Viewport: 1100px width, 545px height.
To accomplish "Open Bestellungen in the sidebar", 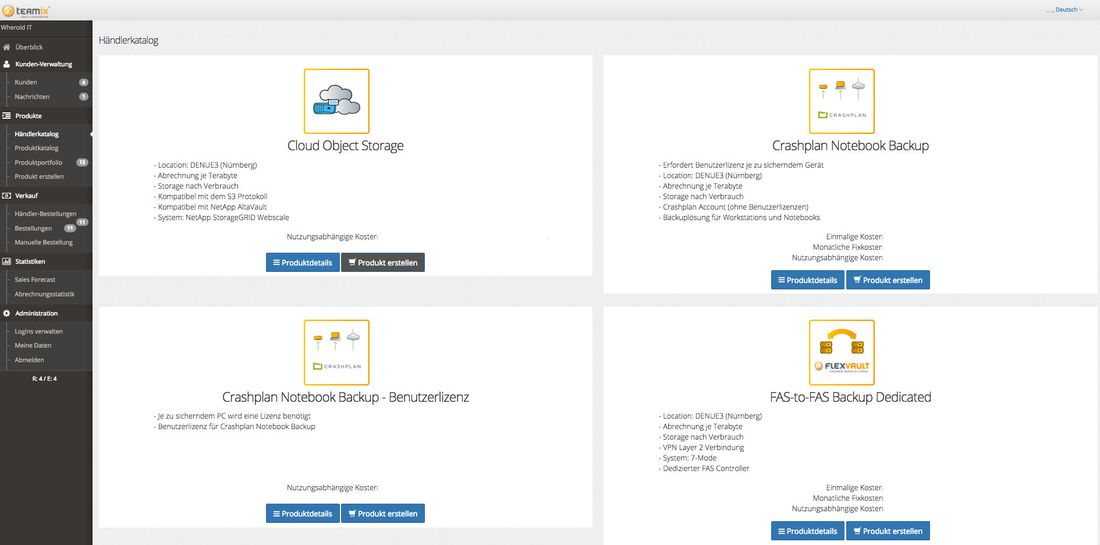I will (x=33, y=229).
